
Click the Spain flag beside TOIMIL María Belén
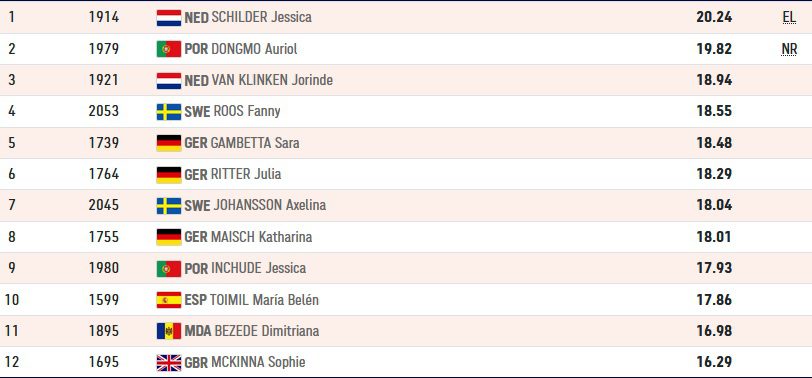(169, 300)
